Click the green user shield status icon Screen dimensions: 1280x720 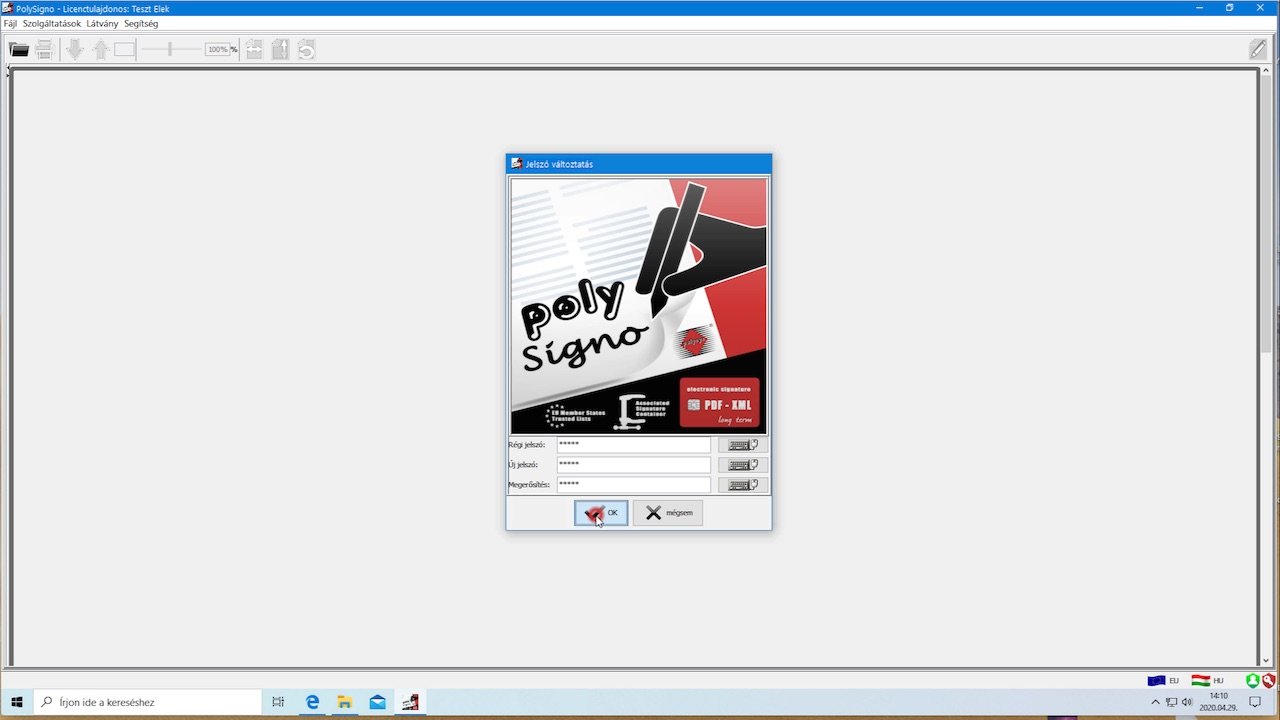[x=1253, y=680]
